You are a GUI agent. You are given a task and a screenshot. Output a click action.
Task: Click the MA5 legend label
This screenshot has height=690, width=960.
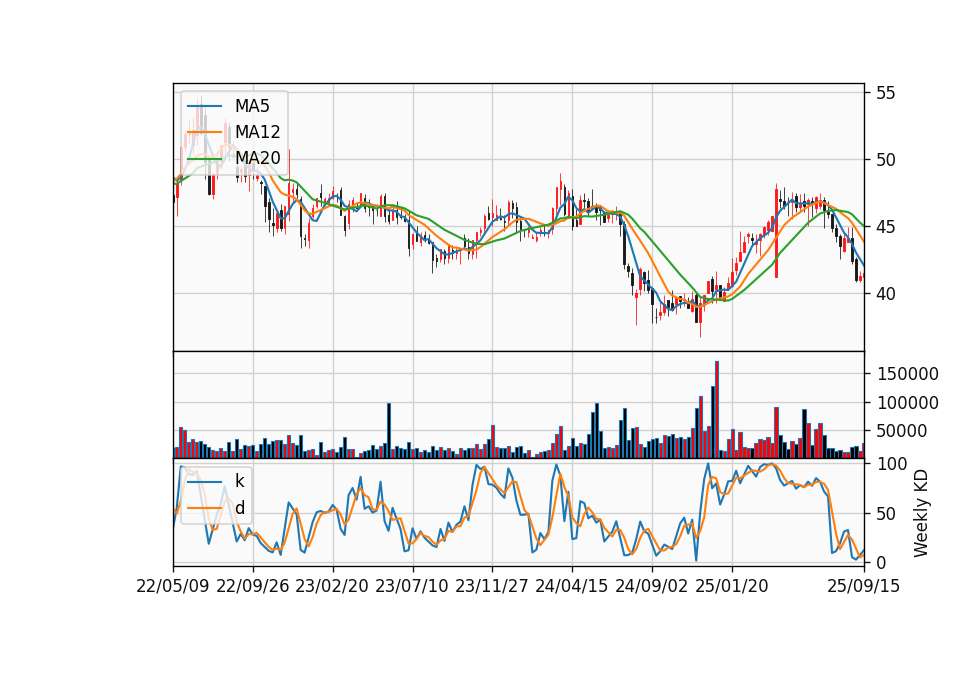tap(252, 106)
